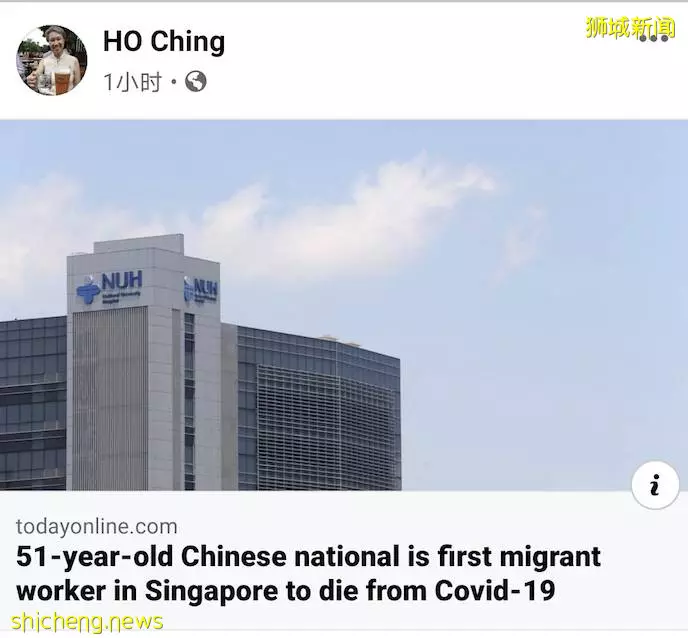Click empty header space right of HO Ching

coord(404,57)
